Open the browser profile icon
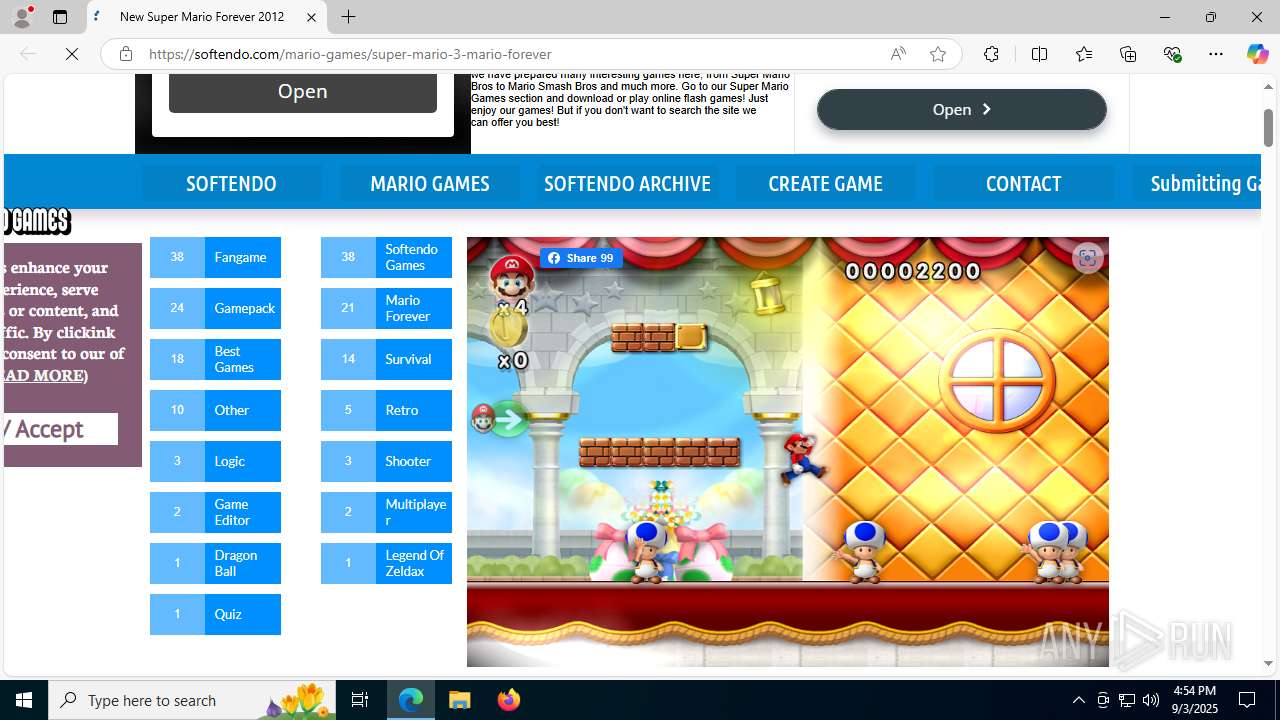 click(22, 17)
